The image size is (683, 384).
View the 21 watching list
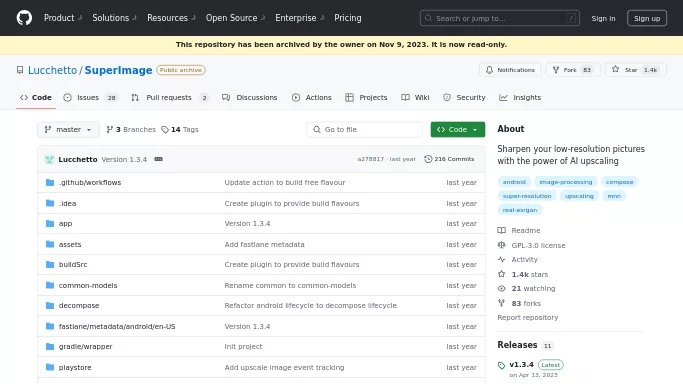[x=527, y=288]
